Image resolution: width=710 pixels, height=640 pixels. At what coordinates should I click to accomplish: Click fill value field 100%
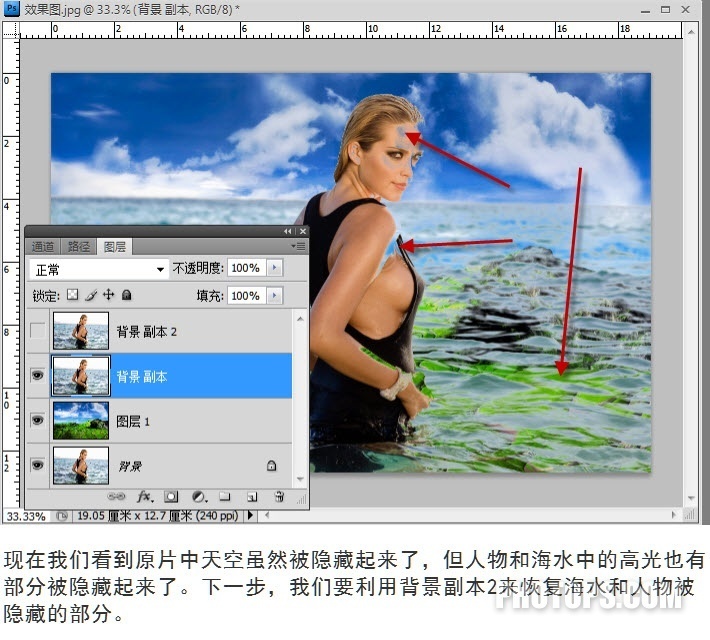point(246,296)
